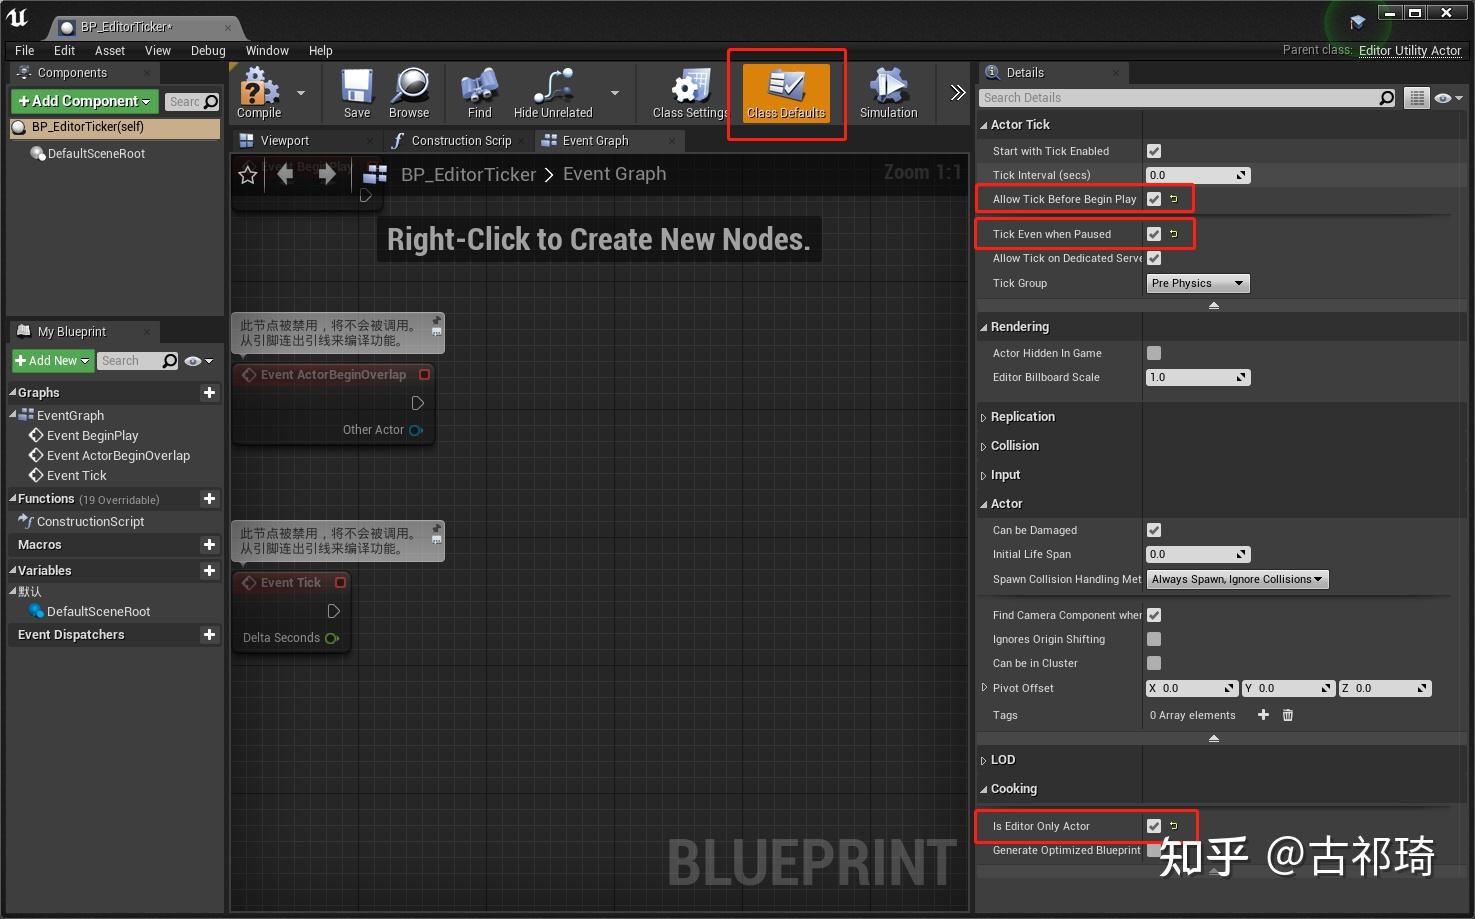Disable Tick Even when Paused
The width and height of the screenshot is (1475, 919).
pos(1154,233)
